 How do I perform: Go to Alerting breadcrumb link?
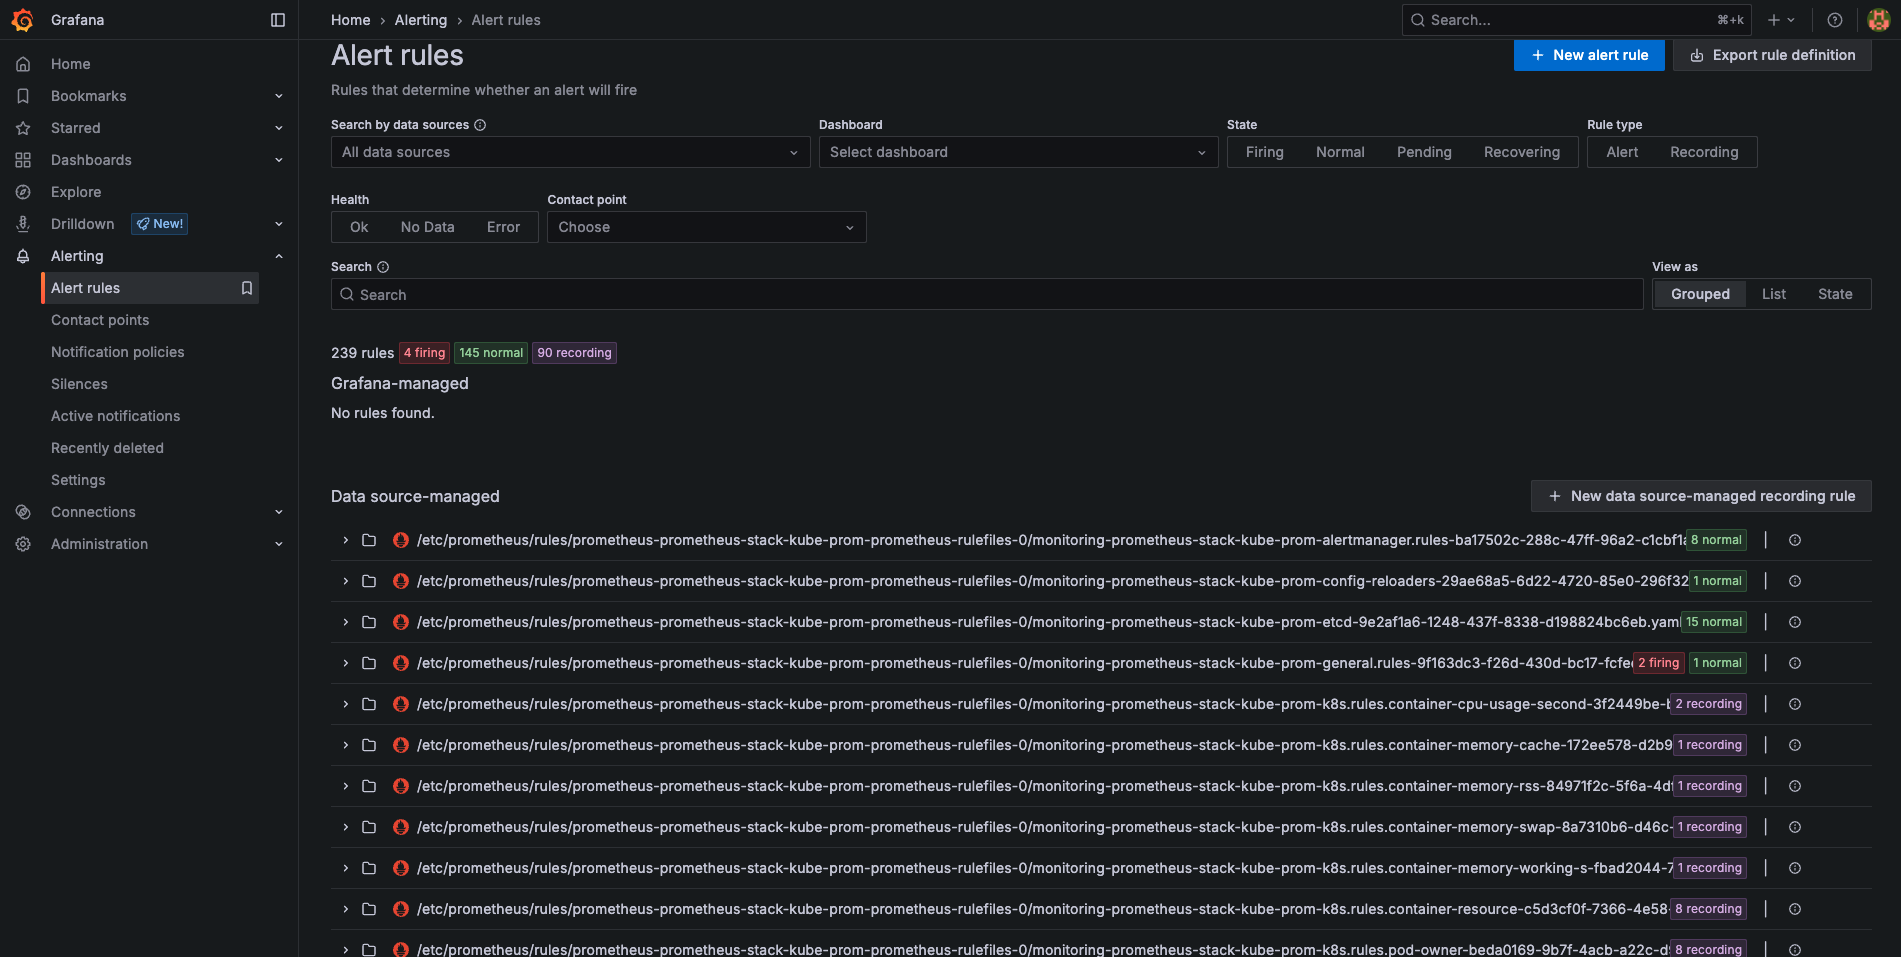point(421,20)
